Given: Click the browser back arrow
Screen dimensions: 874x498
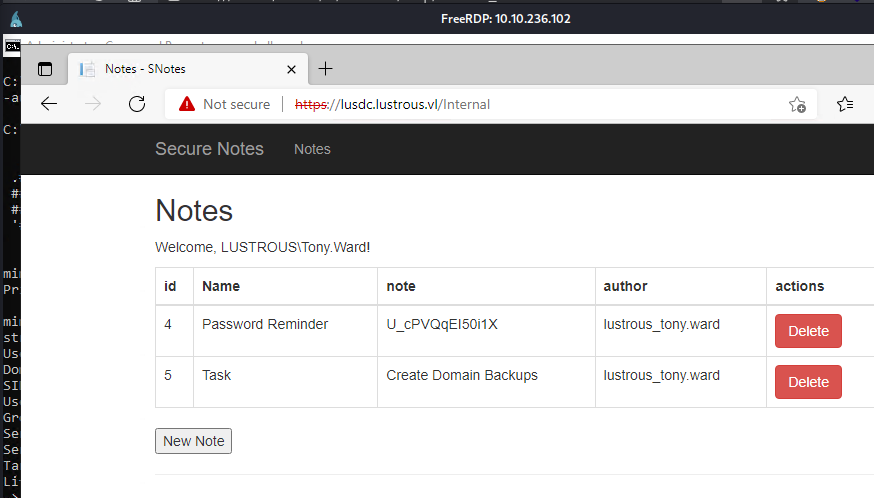Looking at the screenshot, I should point(49,104).
